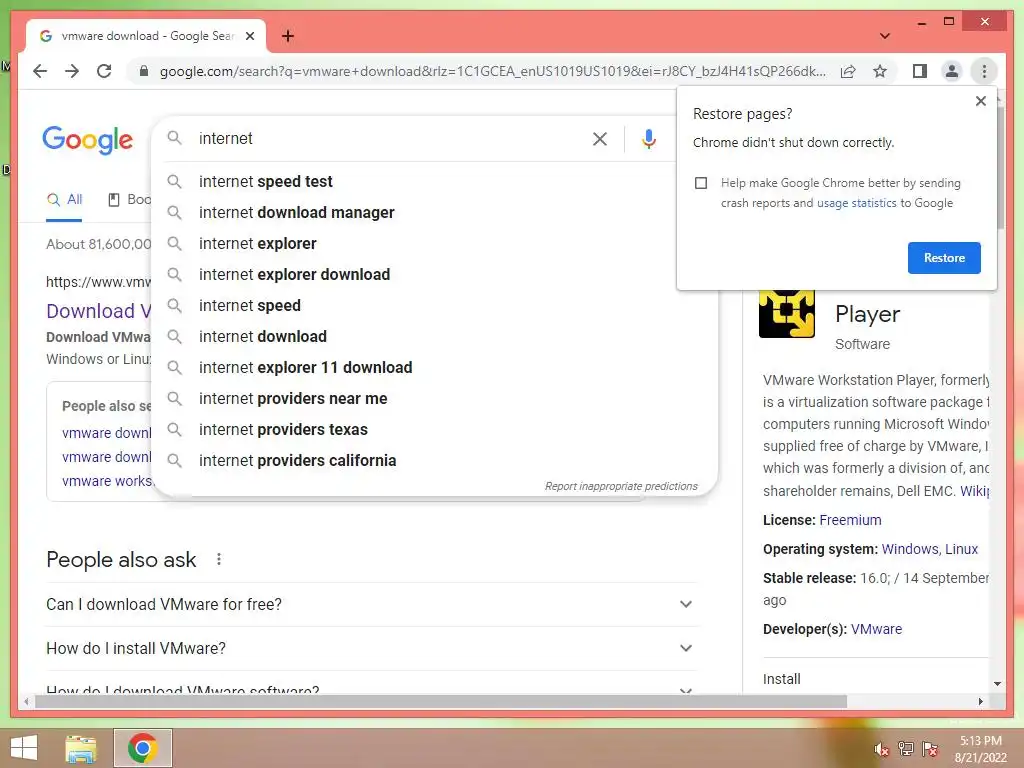Image resolution: width=1024 pixels, height=768 pixels.
Task: Choose internet providers california suggestion
Action: pyautogui.click(x=434, y=460)
